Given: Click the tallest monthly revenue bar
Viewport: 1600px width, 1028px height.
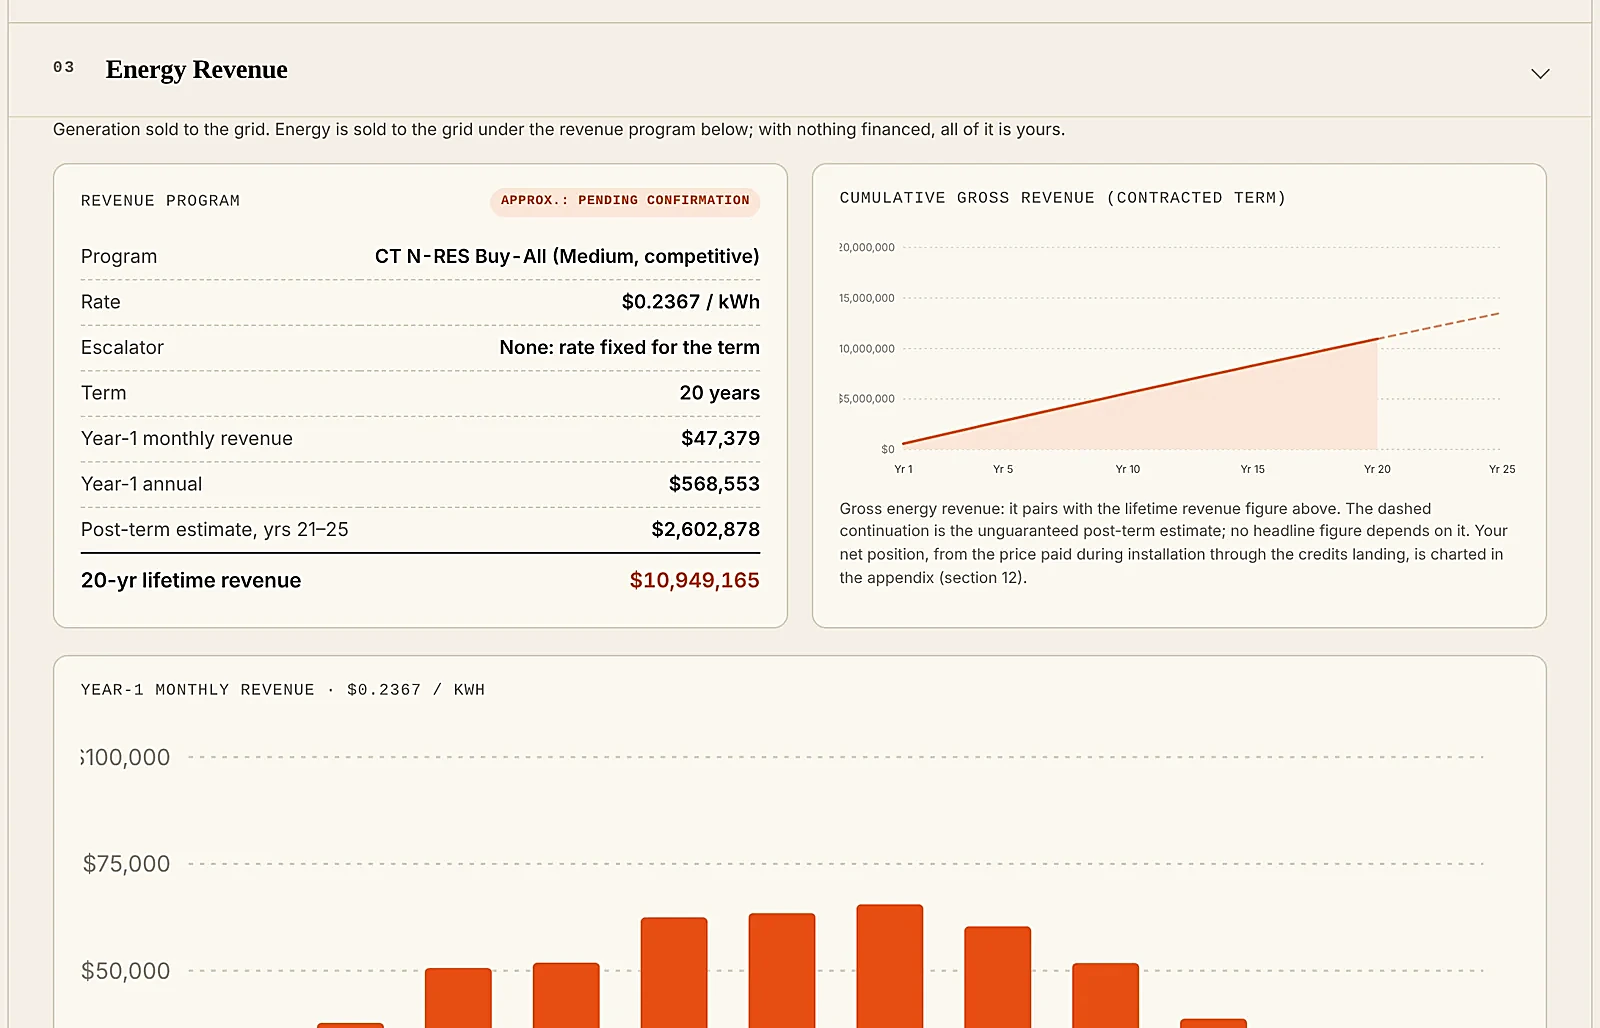Looking at the screenshot, I should click(890, 966).
